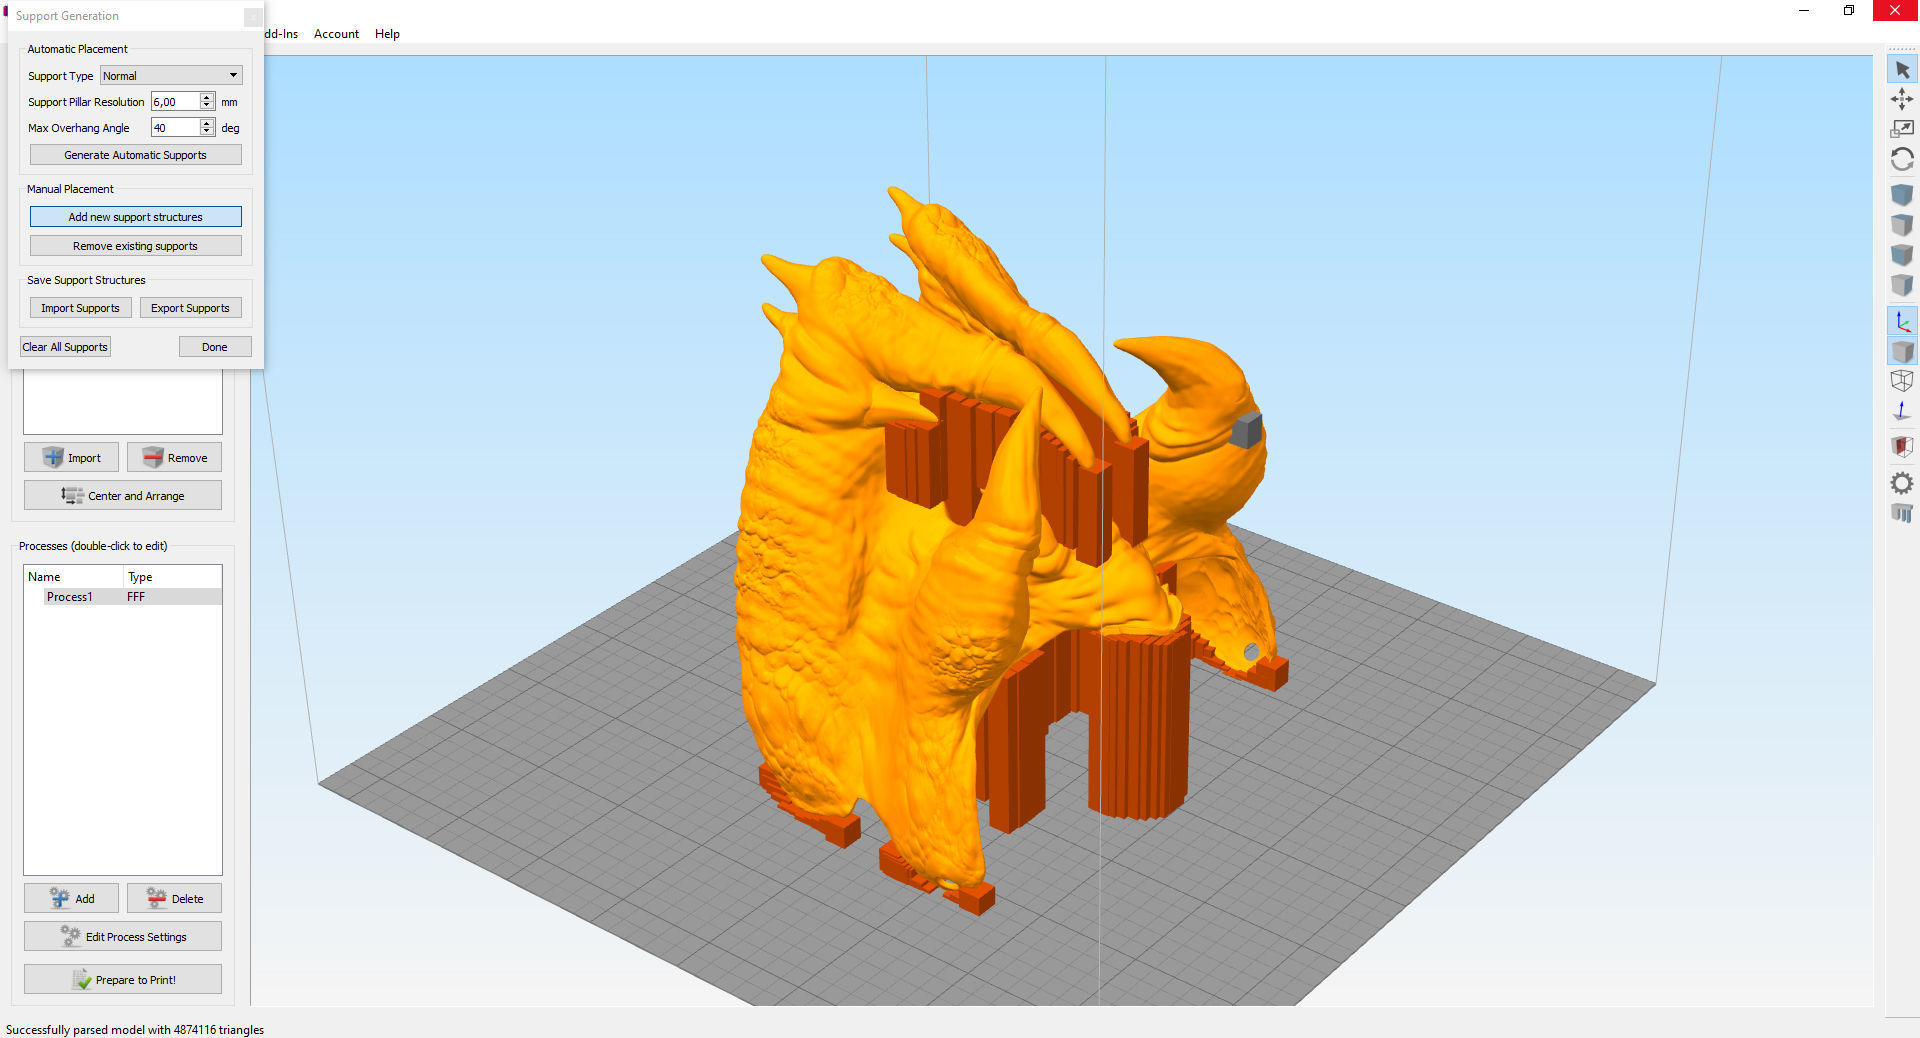Click Add process button
Screen dimensions: 1920x1038
(71, 898)
